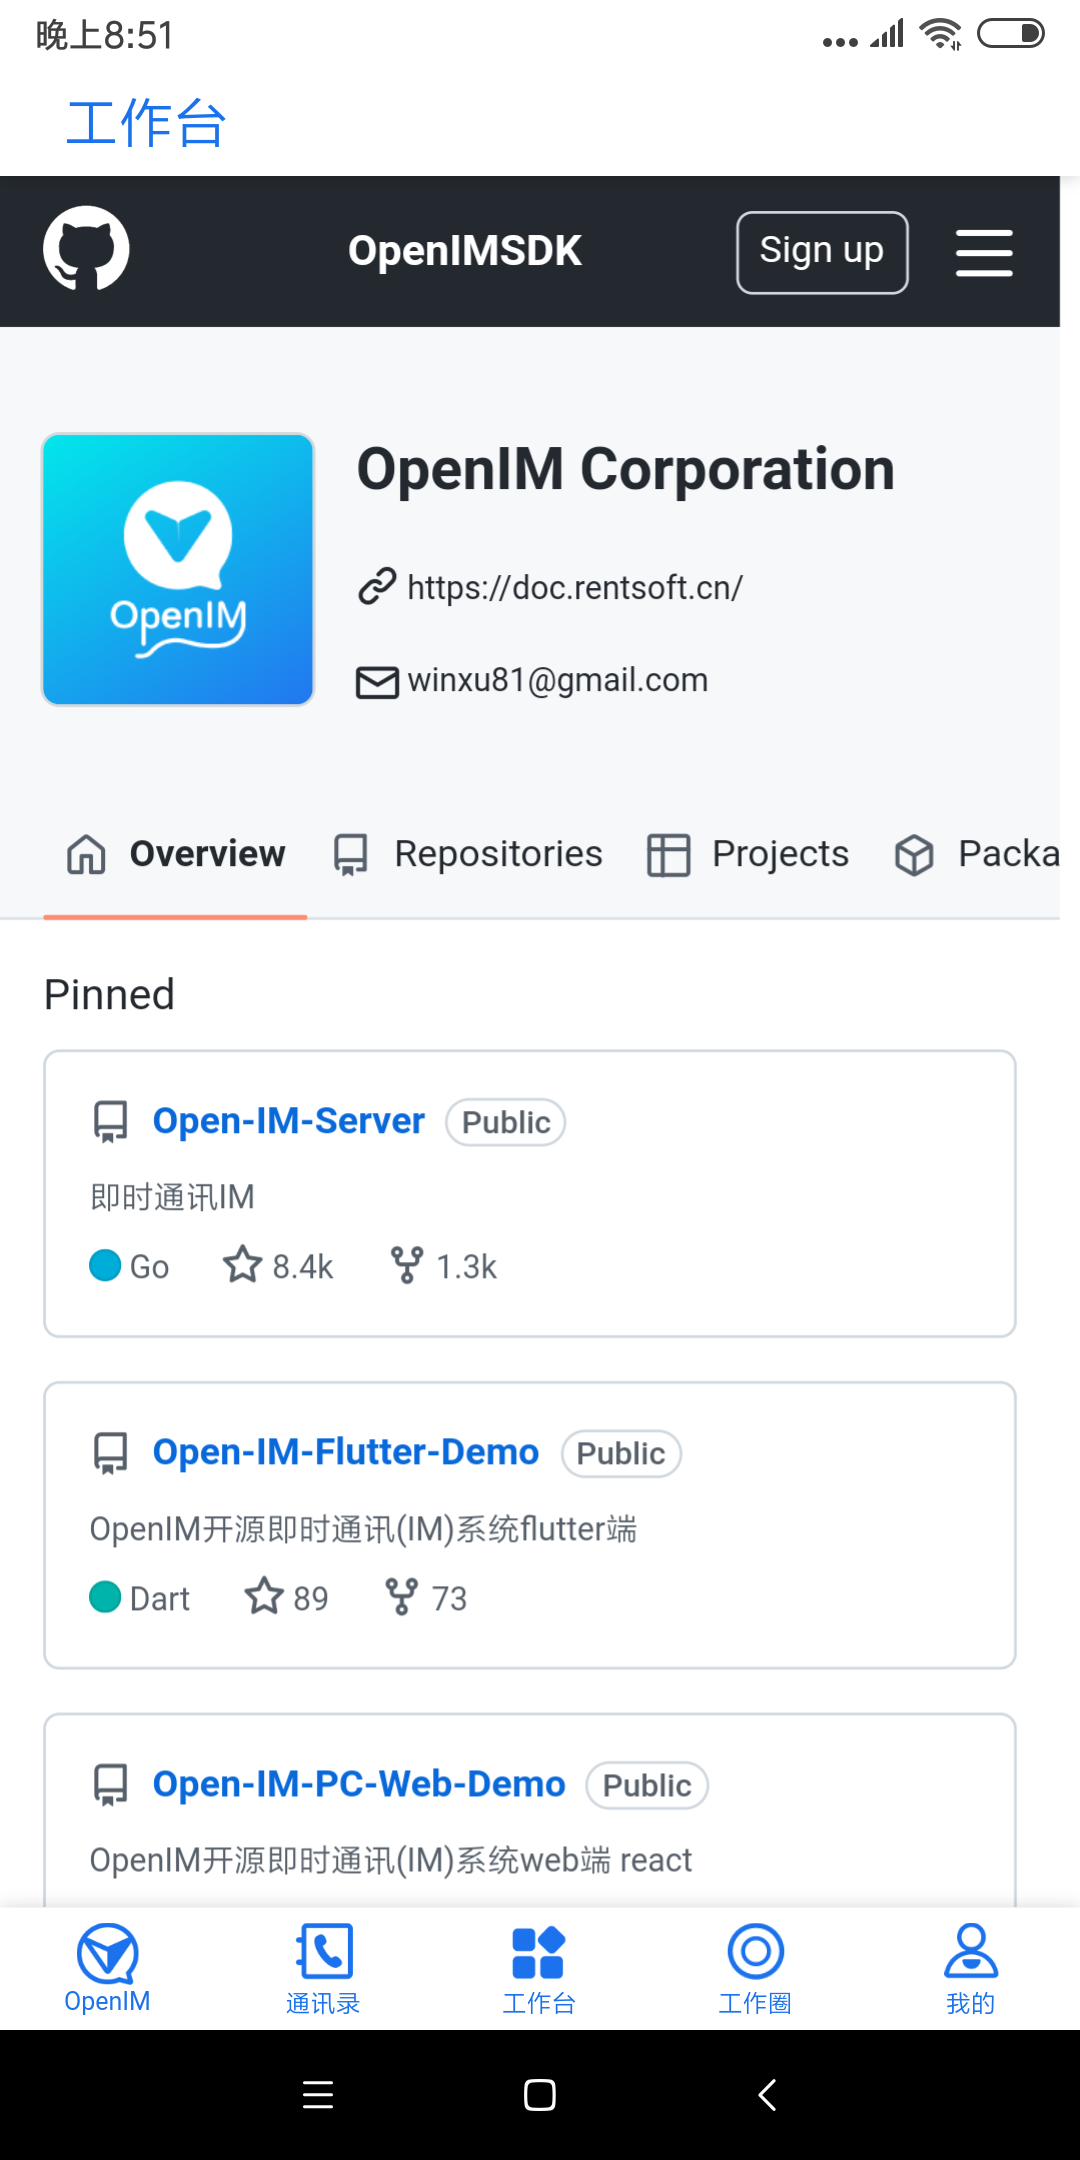Click the home icon in Overview tab
This screenshot has width=1080, height=2160.
(86, 855)
